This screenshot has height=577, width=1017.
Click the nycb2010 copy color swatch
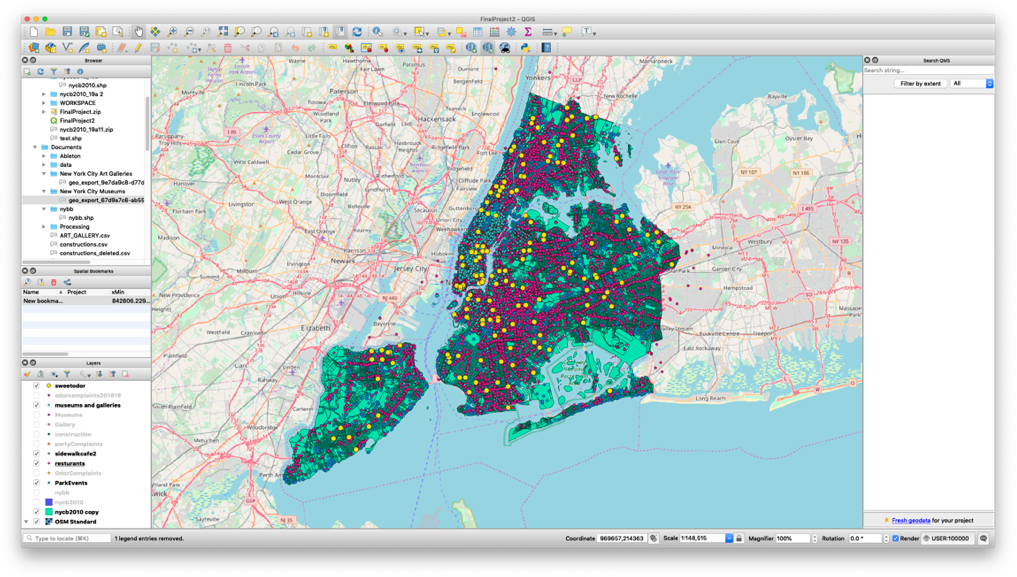(49, 512)
